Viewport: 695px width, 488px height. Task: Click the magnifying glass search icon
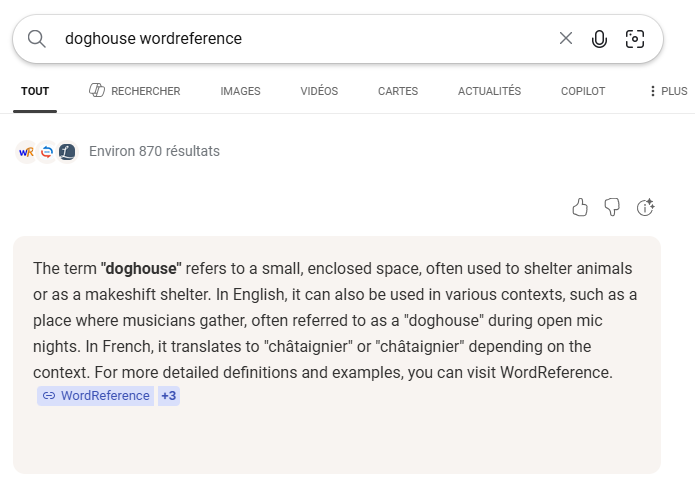pyautogui.click(x=37, y=39)
